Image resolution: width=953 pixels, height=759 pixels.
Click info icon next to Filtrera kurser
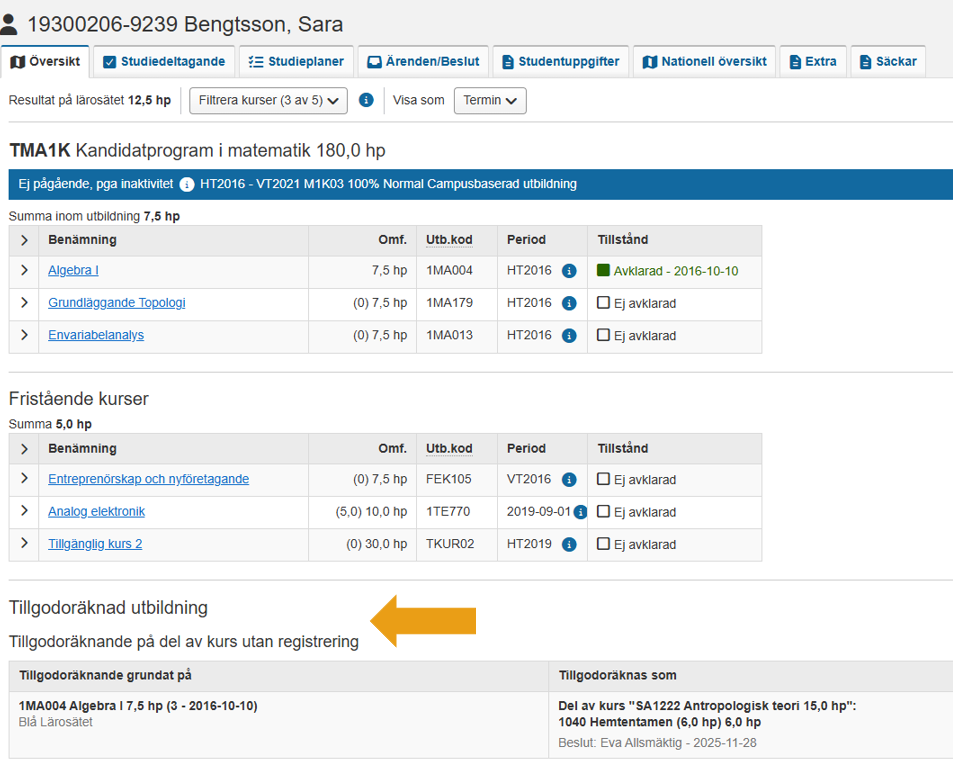tap(366, 100)
